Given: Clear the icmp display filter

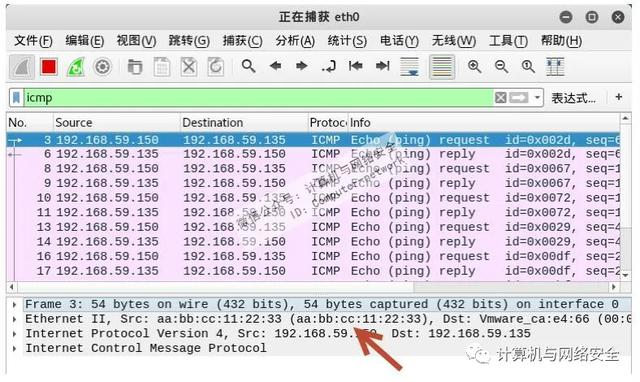Looking at the screenshot, I should click(500, 98).
